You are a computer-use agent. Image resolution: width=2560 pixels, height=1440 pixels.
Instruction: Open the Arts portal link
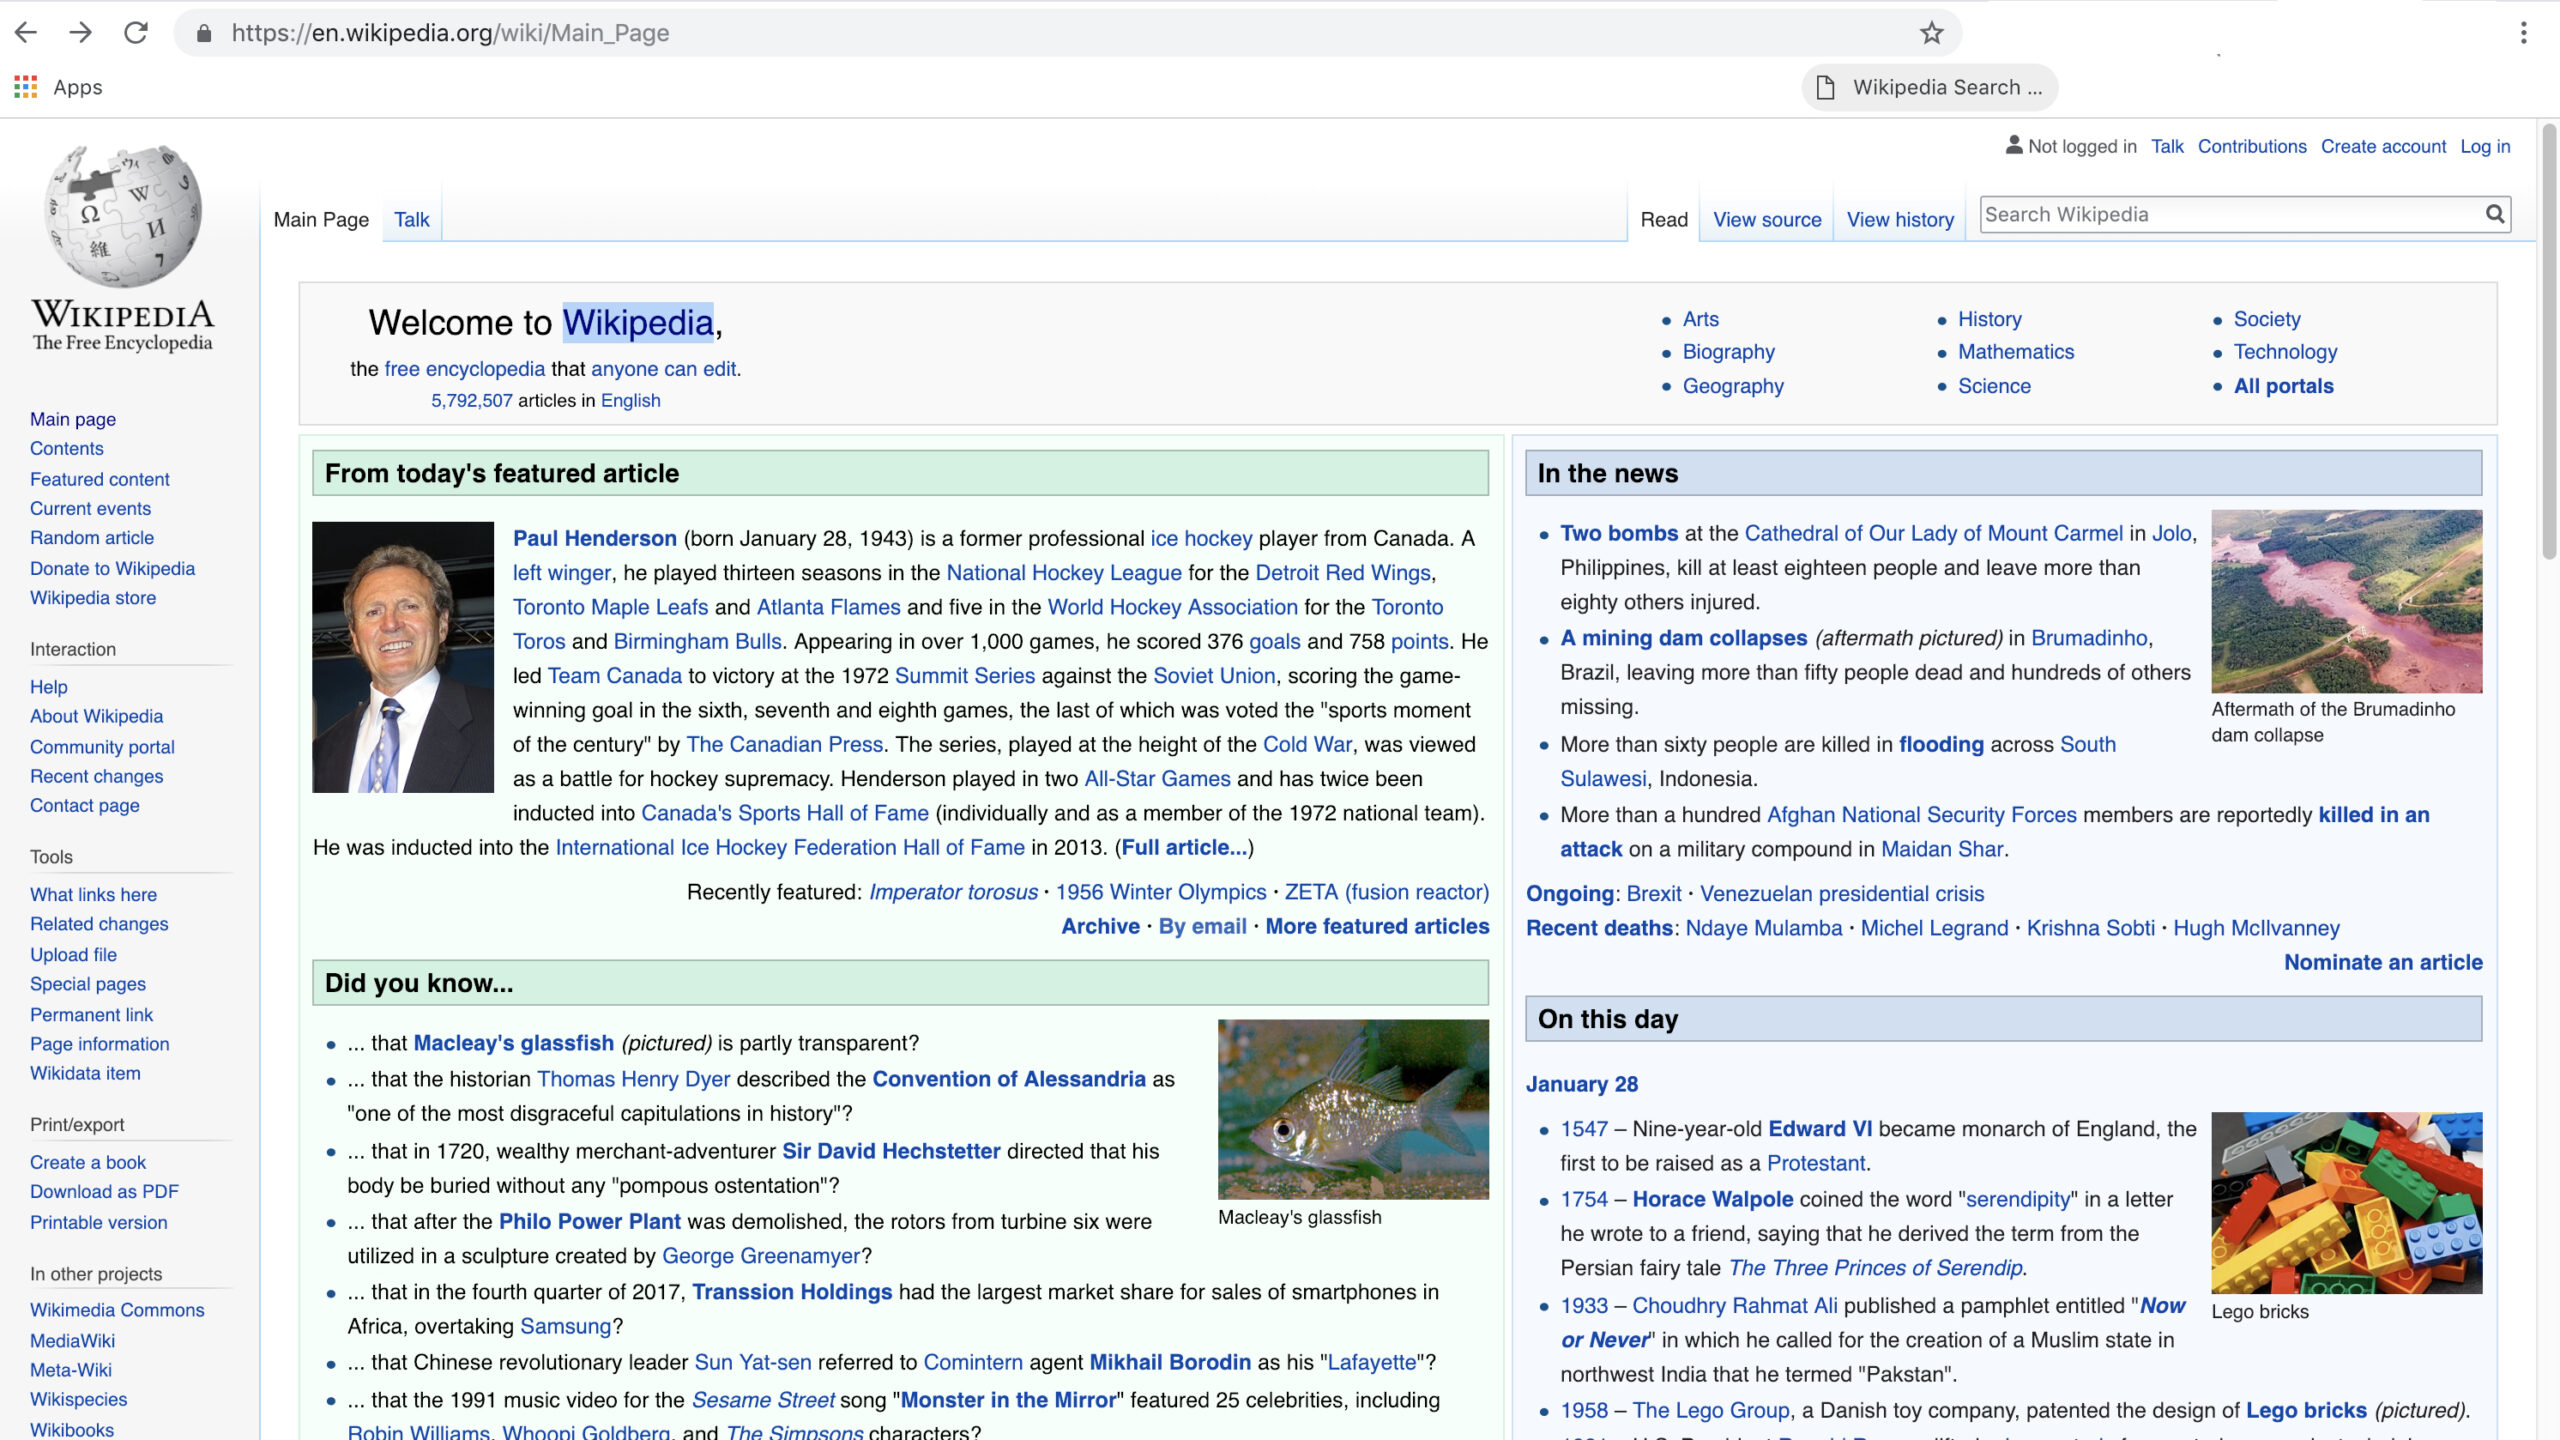pos(1700,319)
